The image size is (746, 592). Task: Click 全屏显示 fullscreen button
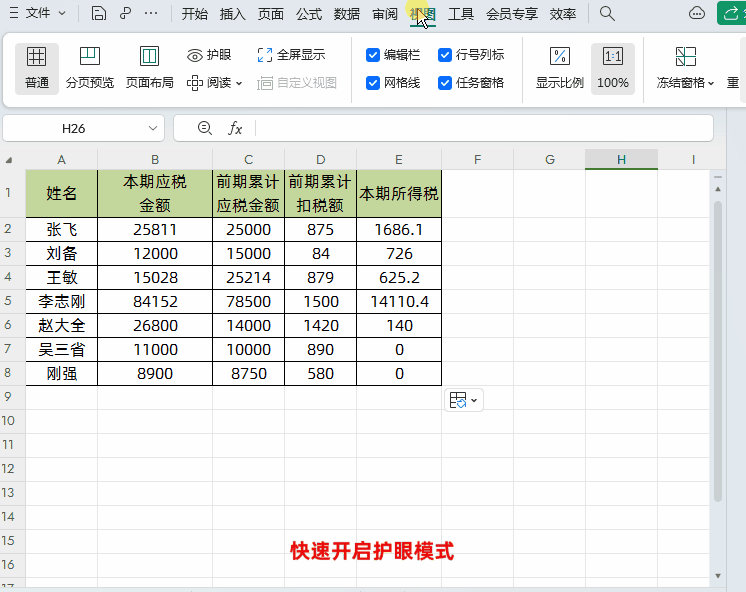click(291, 55)
